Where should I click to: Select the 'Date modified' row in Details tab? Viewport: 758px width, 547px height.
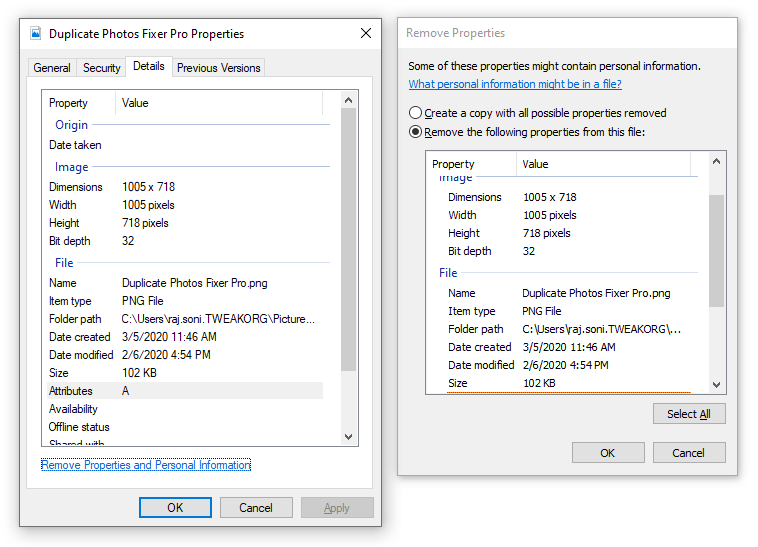coord(185,355)
